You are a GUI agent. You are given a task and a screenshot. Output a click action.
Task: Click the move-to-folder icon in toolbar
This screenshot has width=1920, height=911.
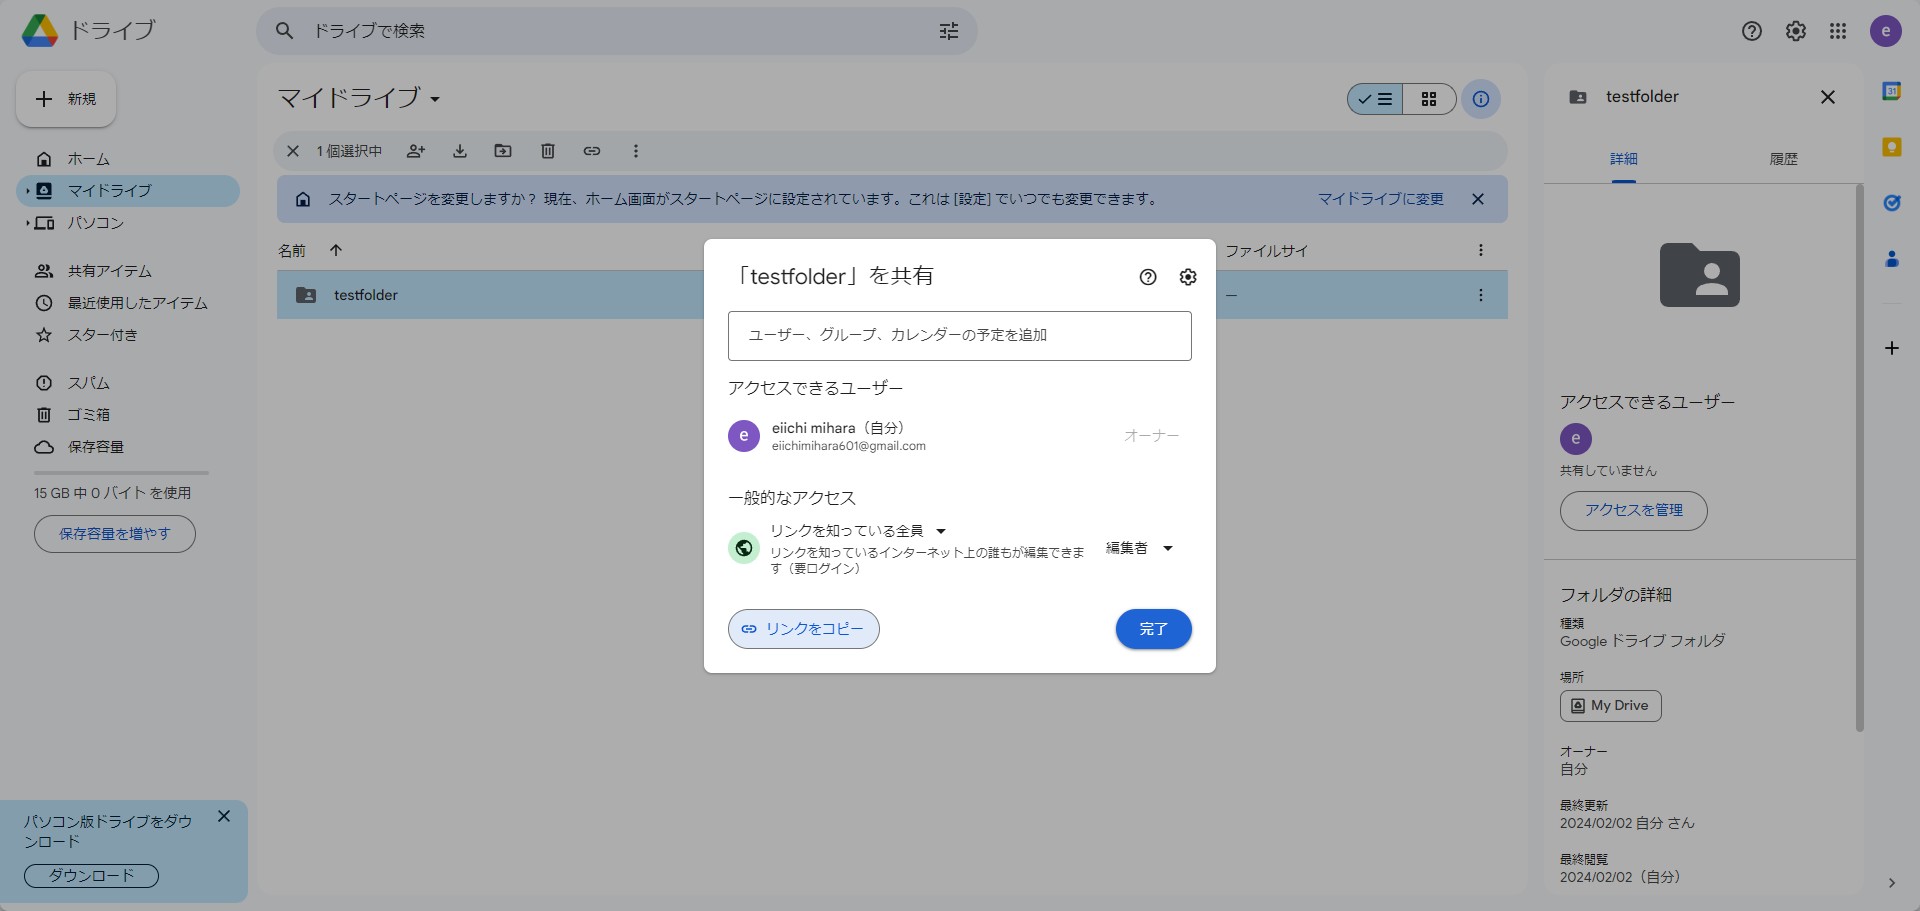[503, 151]
